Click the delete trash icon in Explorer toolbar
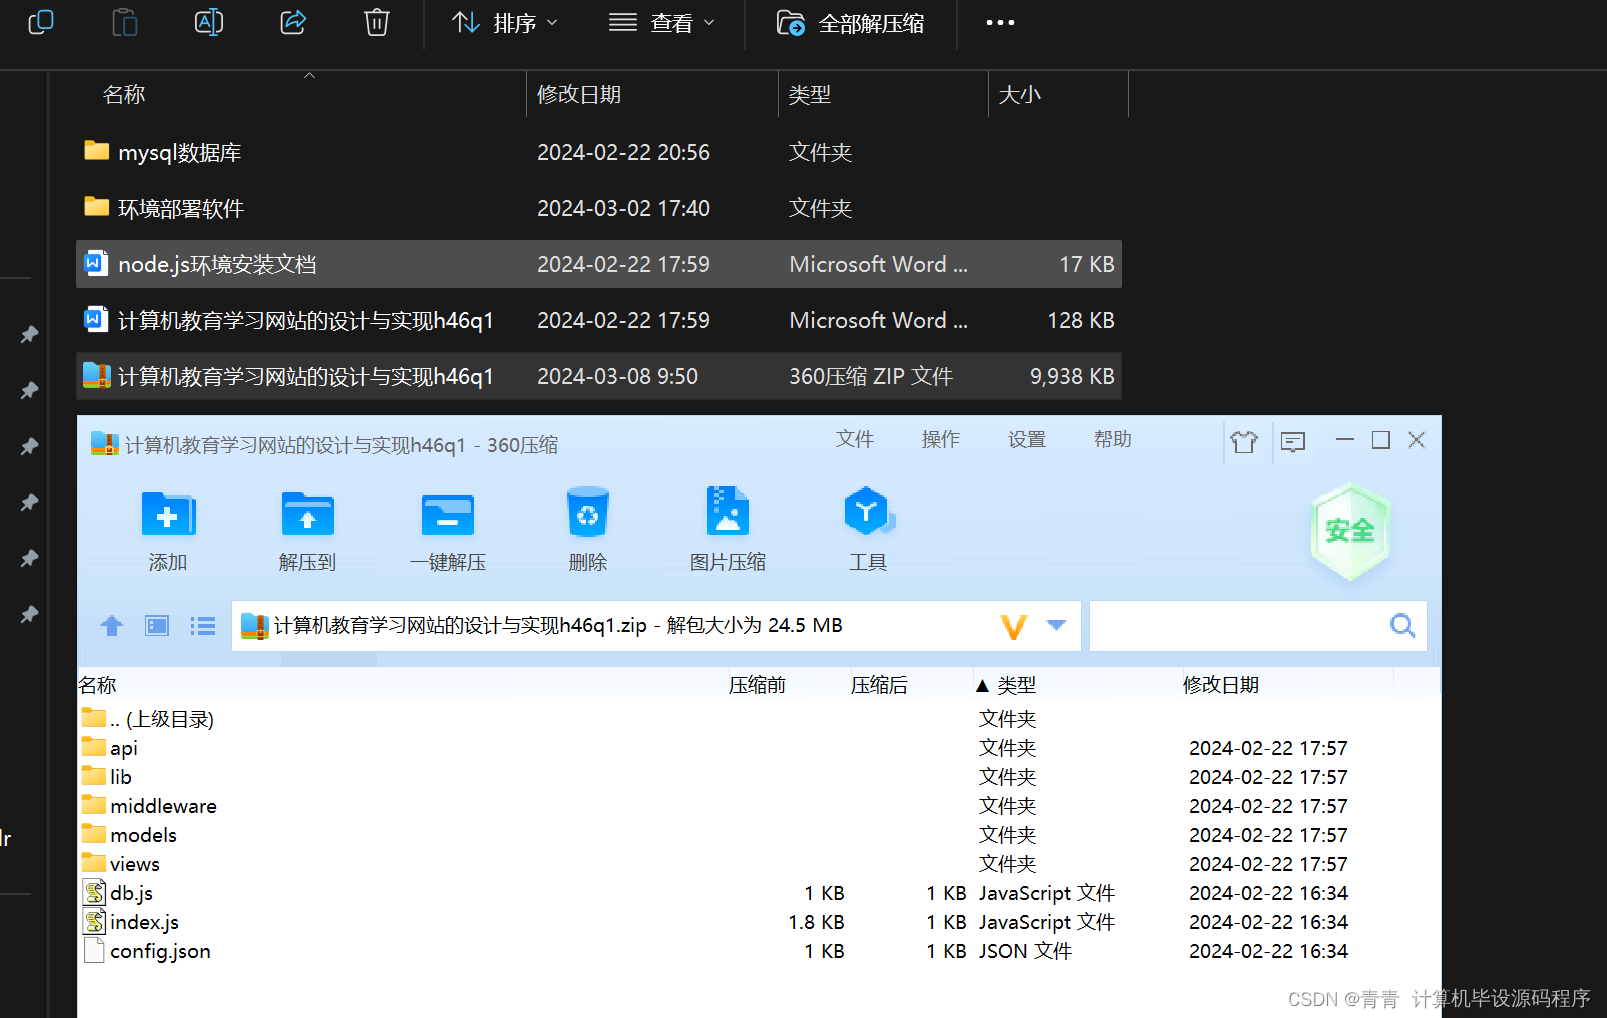Screen dimensions: 1607x1018 376,22
